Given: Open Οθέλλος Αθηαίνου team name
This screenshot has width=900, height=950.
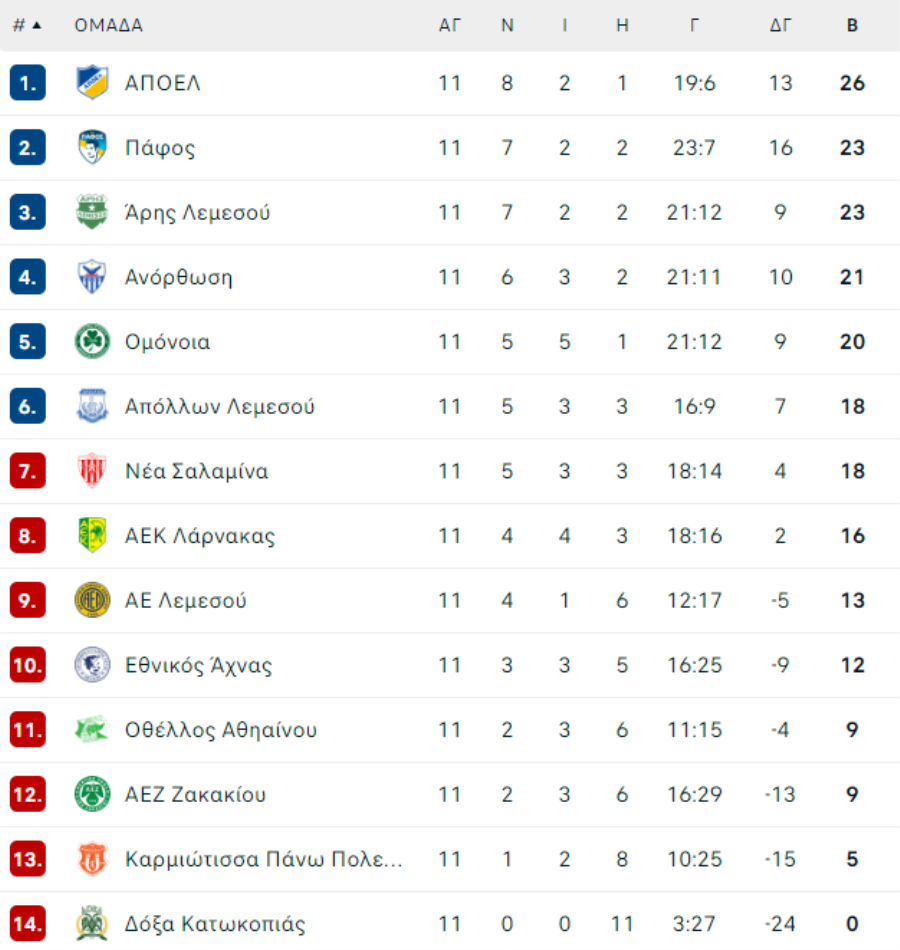Looking at the screenshot, I should [221, 729].
